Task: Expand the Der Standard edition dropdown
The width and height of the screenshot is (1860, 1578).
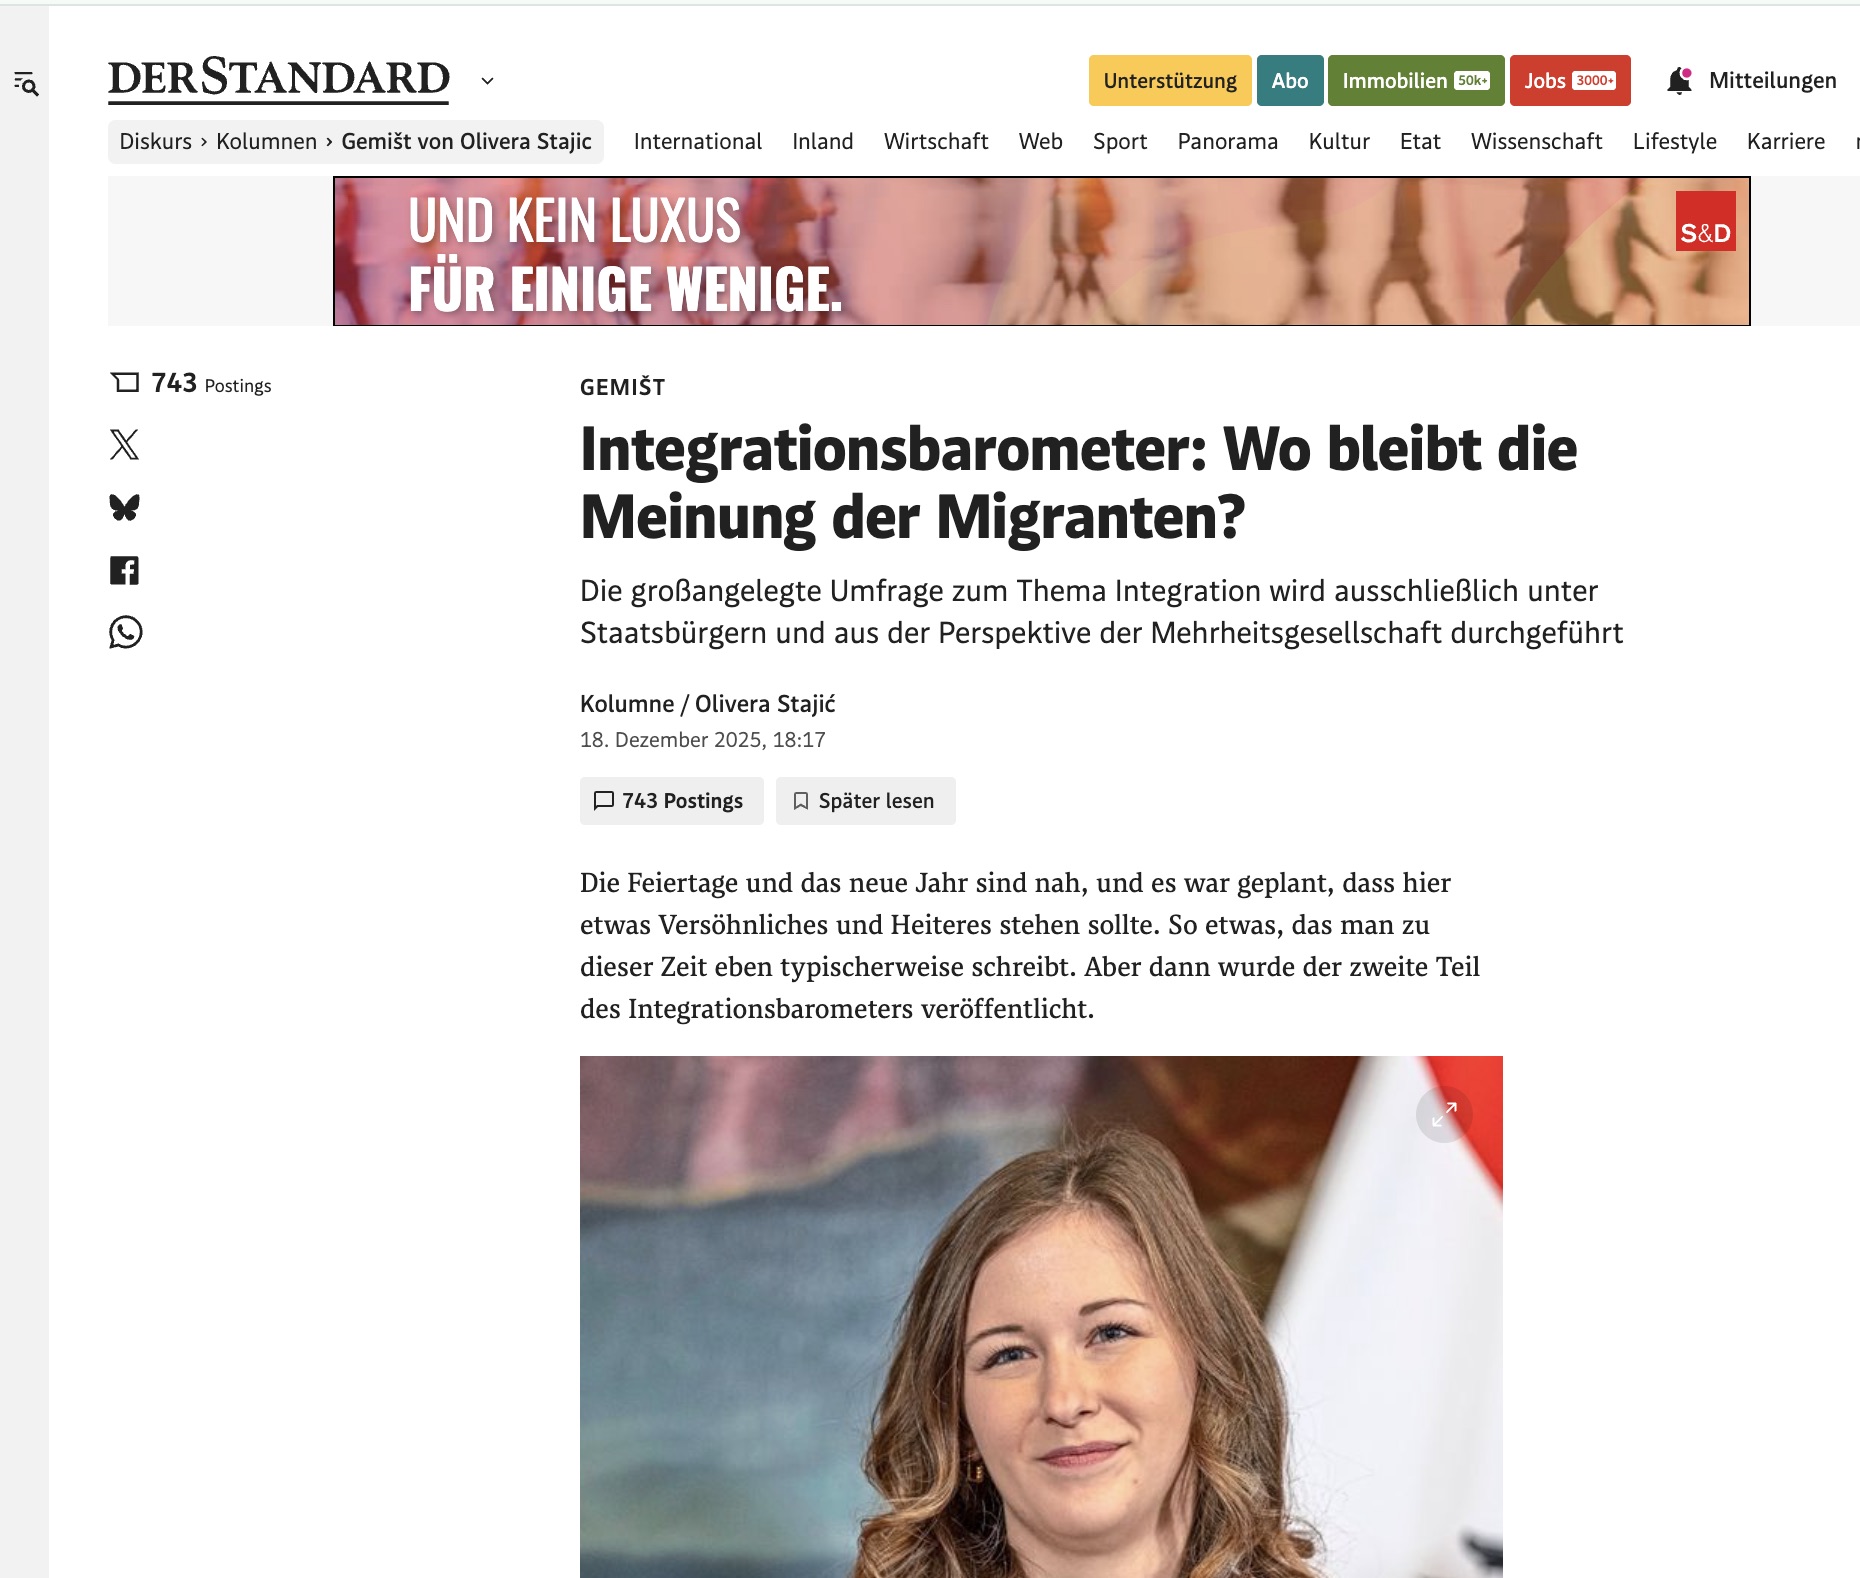Action: (x=487, y=81)
